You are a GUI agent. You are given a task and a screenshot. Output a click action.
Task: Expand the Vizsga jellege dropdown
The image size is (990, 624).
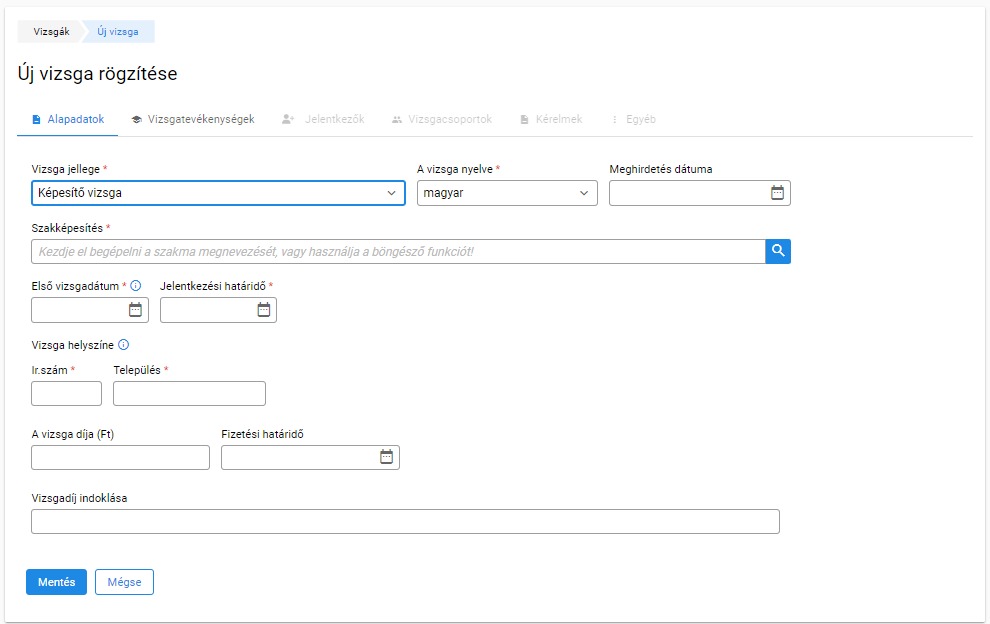tap(218, 193)
